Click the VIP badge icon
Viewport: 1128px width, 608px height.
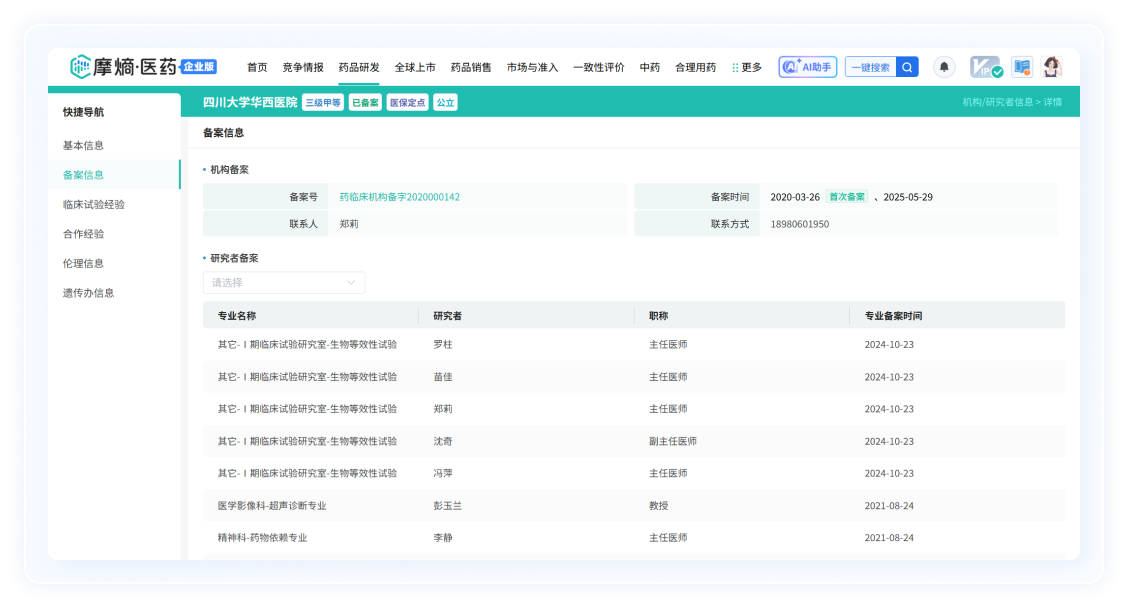(x=986, y=67)
